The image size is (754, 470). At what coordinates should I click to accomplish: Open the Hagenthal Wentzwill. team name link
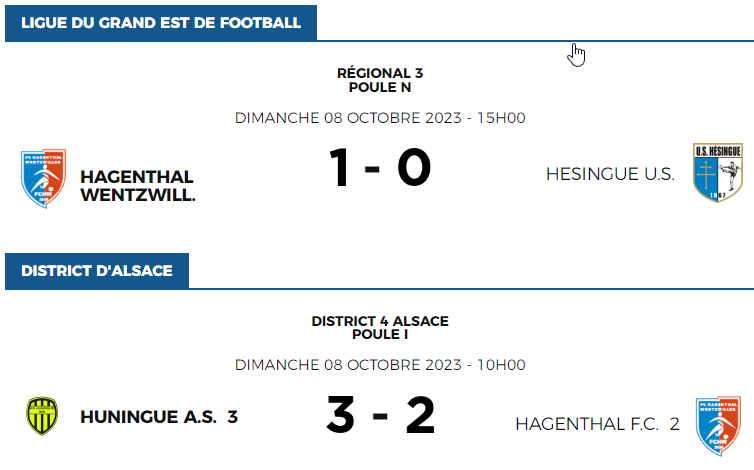(x=138, y=186)
